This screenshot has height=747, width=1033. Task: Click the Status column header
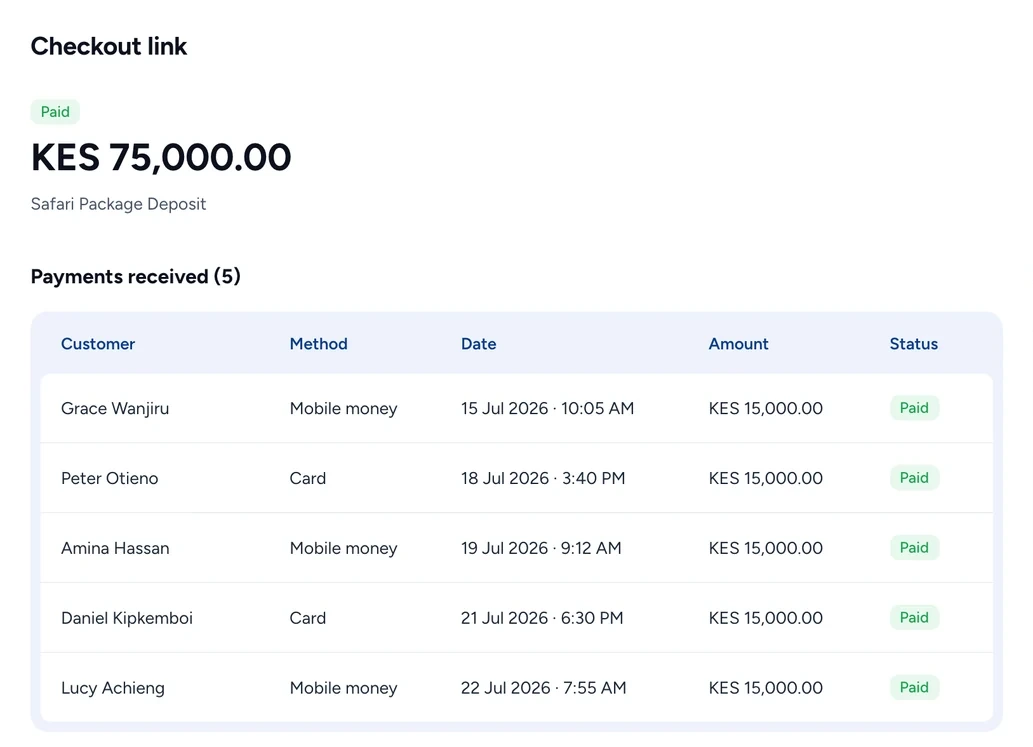pos(914,344)
